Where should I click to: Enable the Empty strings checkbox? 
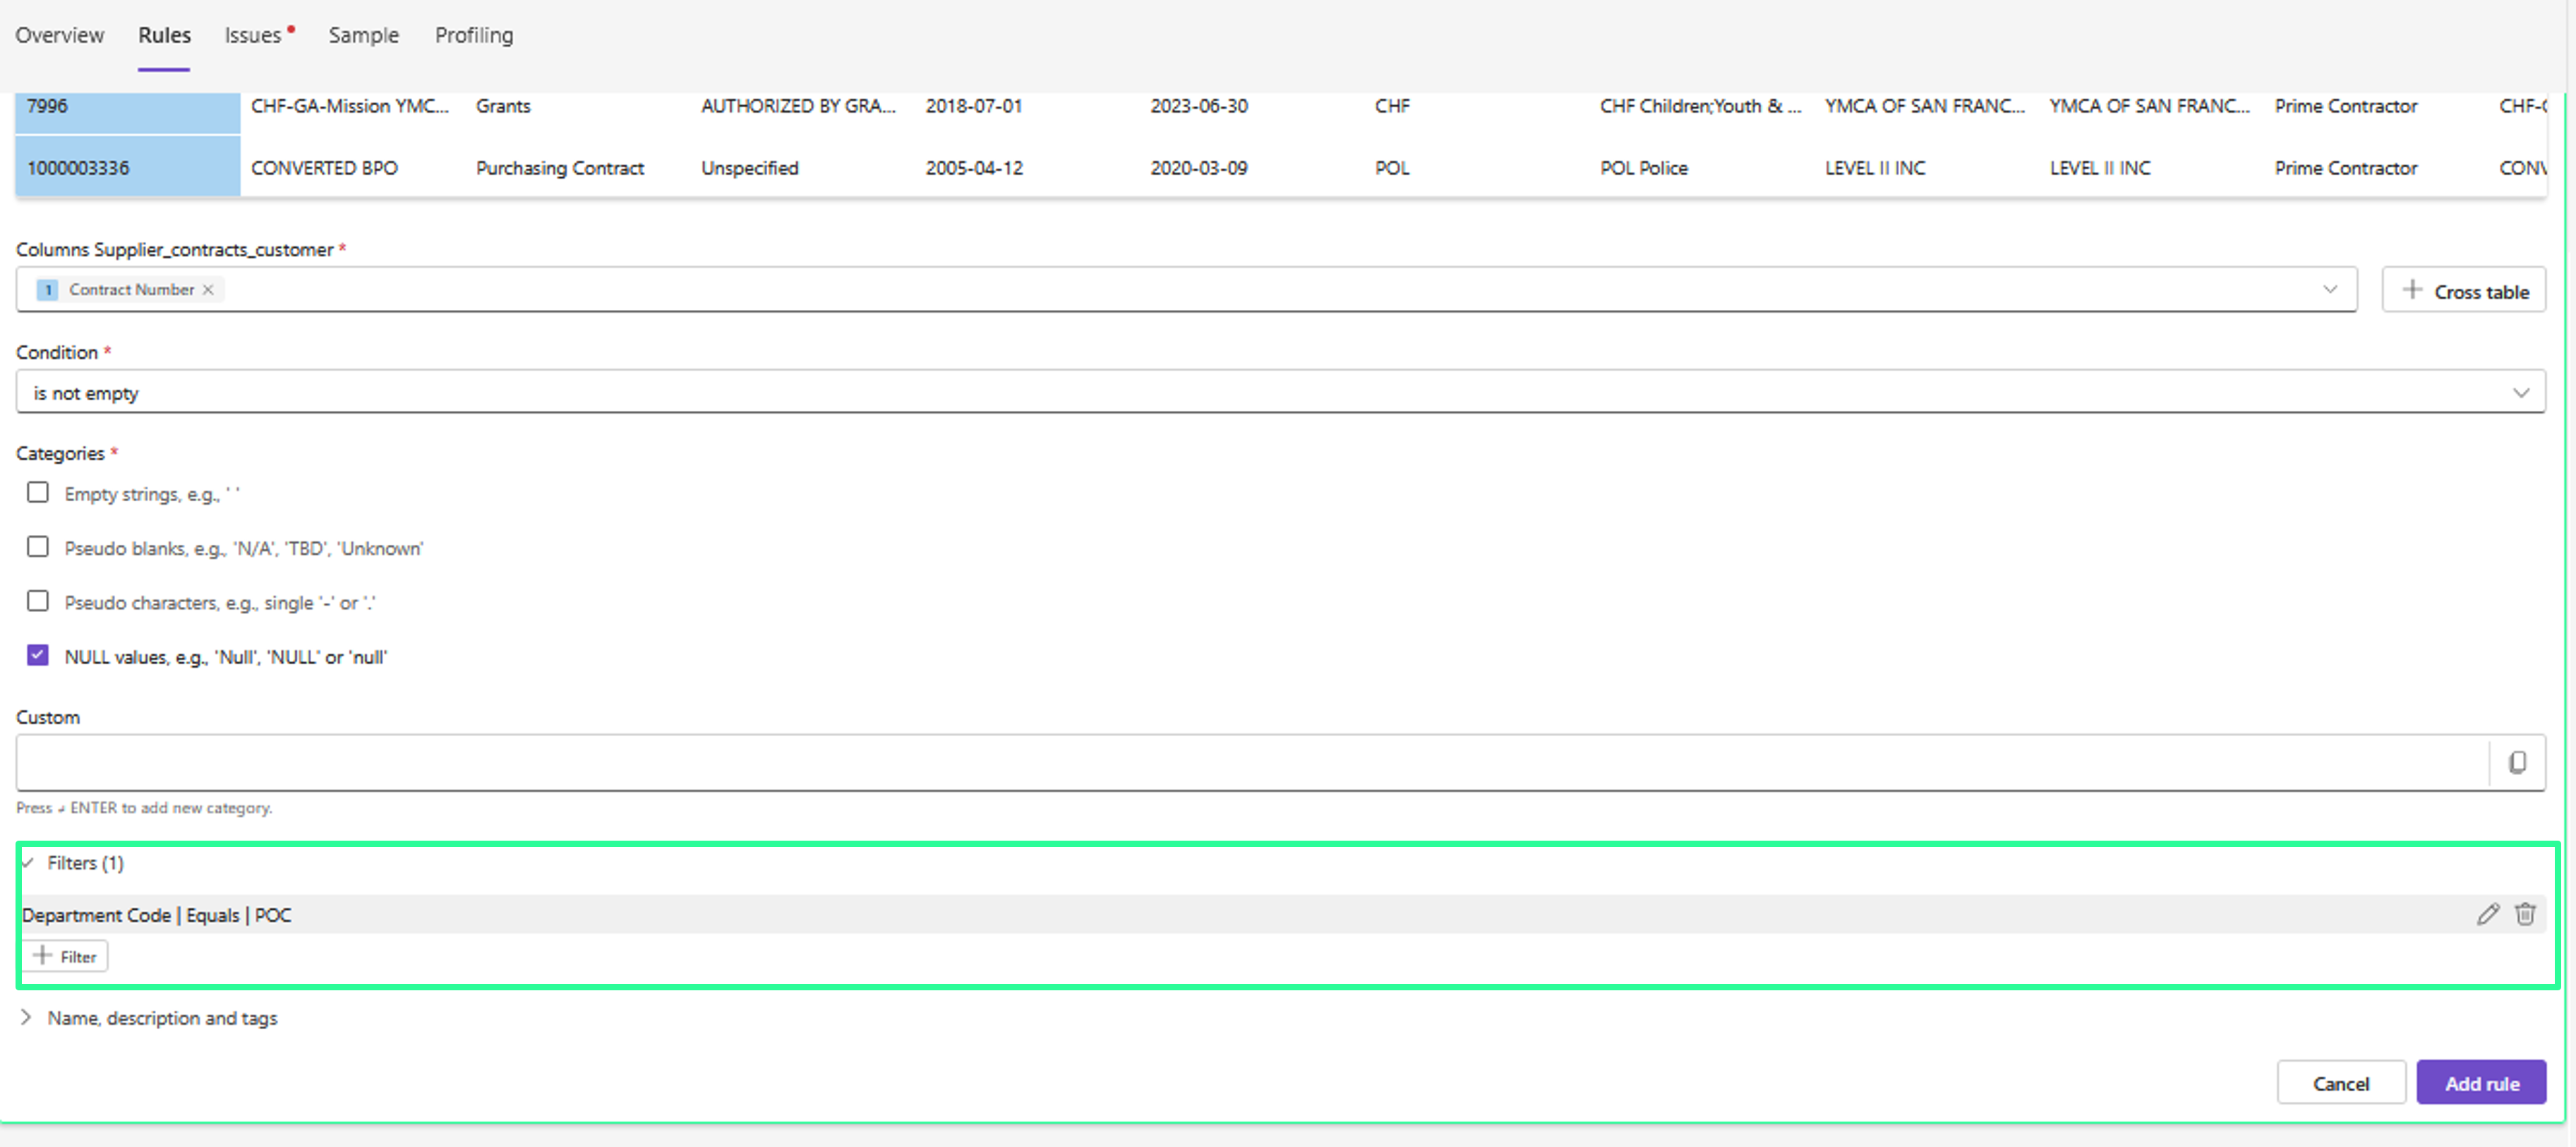point(38,493)
